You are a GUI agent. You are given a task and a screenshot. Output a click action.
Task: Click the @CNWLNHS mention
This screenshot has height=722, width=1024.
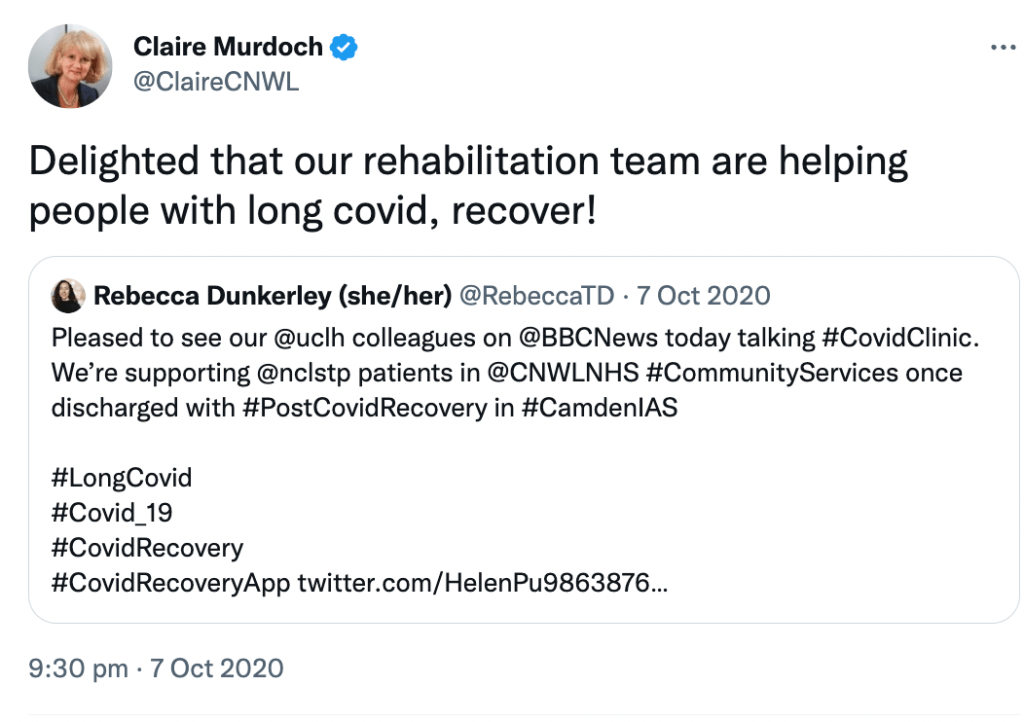(537, 374)
